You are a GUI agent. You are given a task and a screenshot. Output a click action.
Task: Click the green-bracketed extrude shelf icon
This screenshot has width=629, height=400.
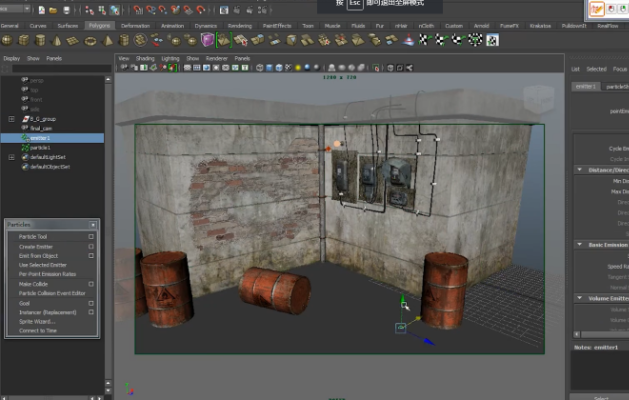point(224,40)
